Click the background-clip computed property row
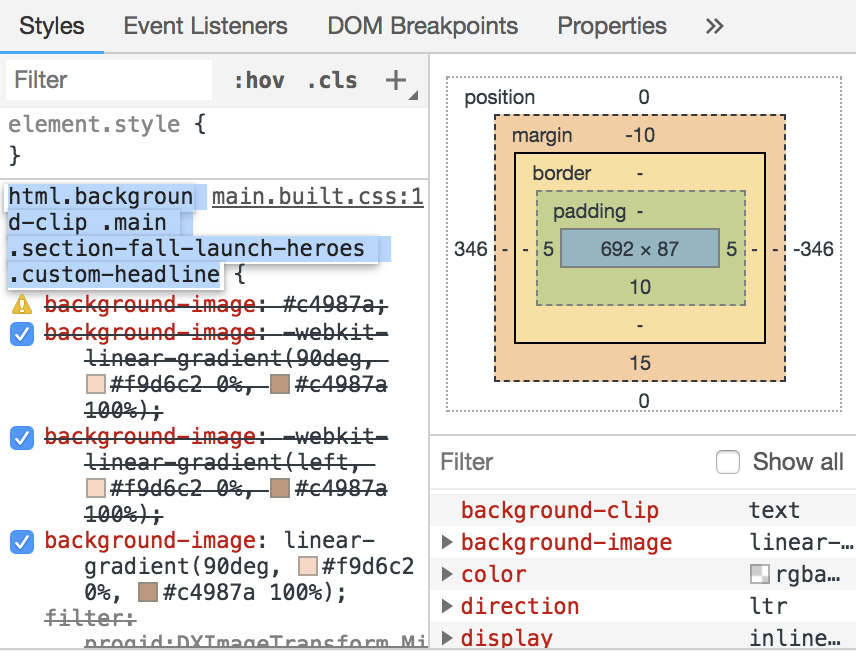Viewport: 856px width, 652px height. point(643,510)
